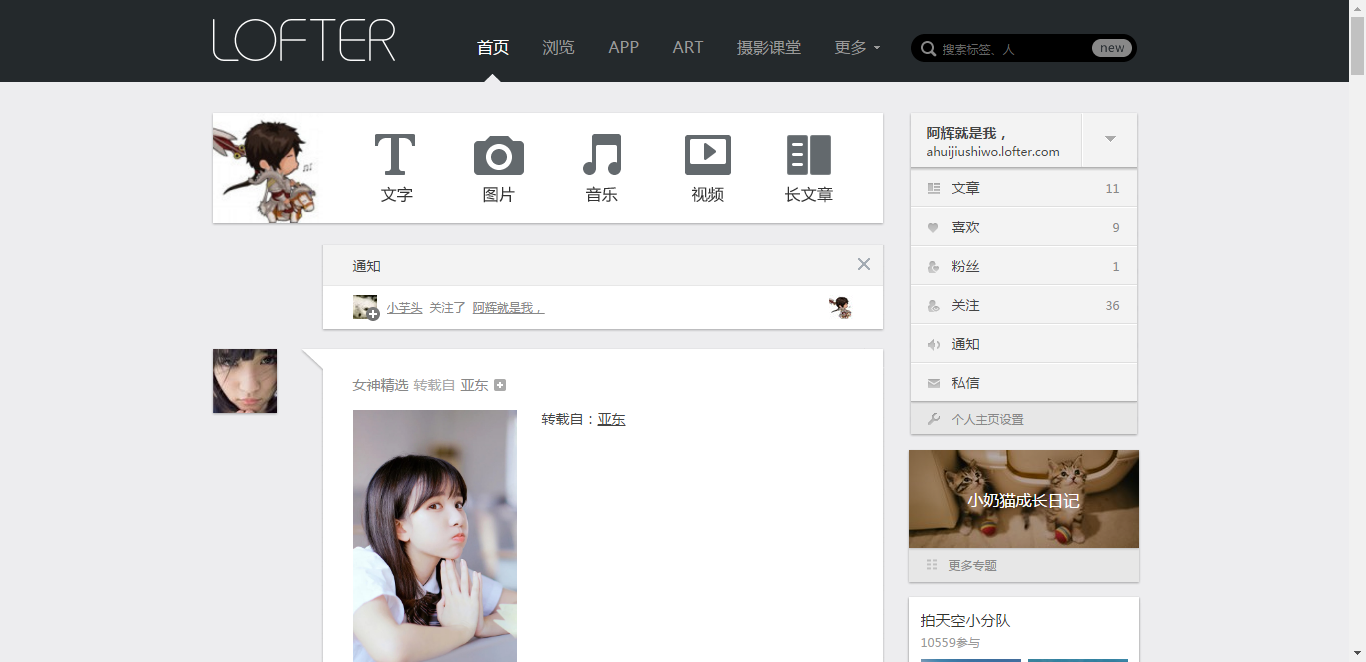This screenshot has height=662, width=1366.
Task: Go to 浏览 tab
Action: 558,47
